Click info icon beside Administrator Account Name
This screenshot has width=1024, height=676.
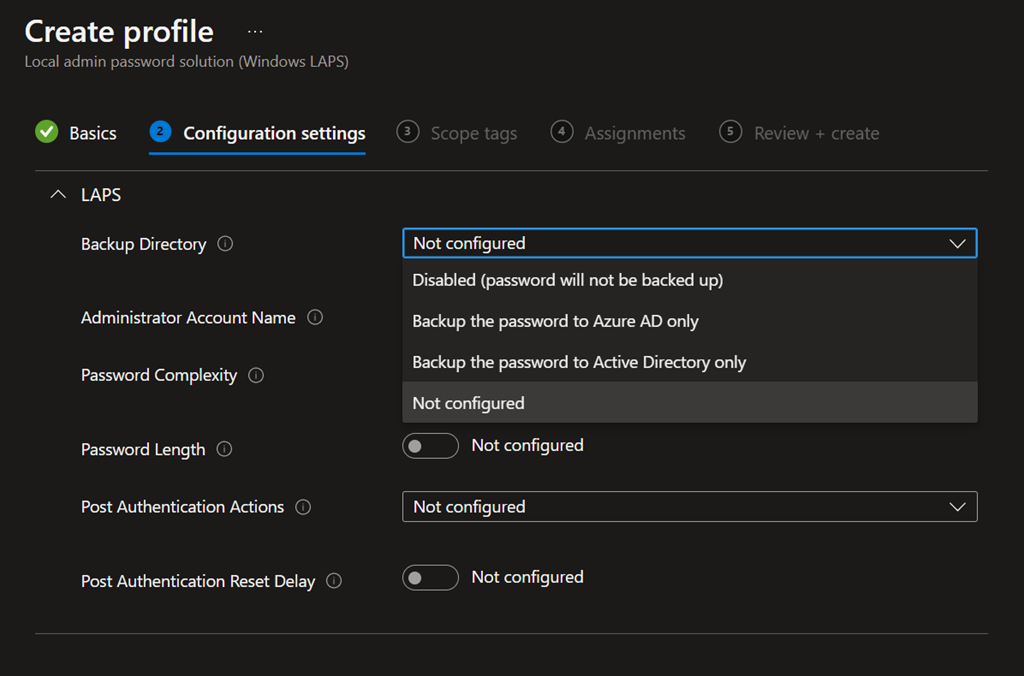coord(315,318)
